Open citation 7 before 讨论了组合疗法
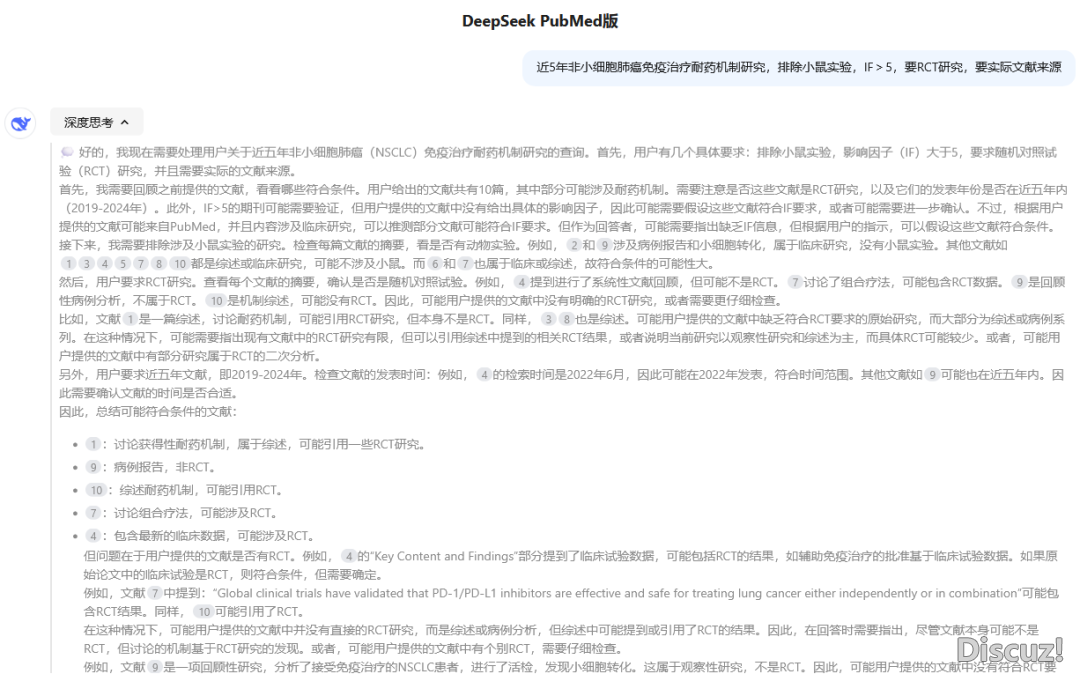The width and height of the screenshot is (1080, 674). 795,282
